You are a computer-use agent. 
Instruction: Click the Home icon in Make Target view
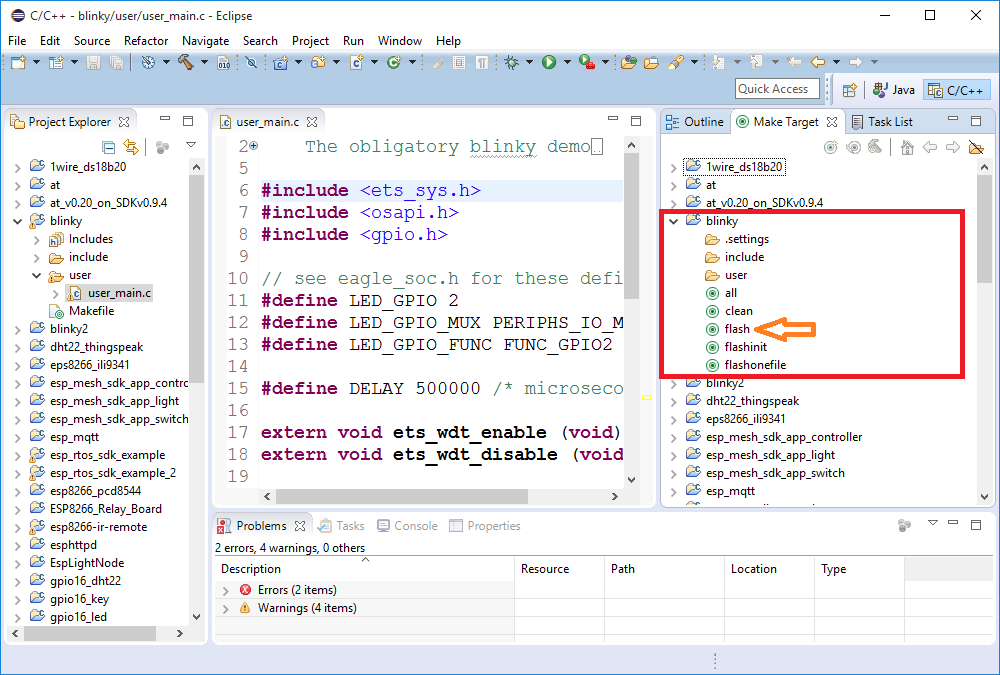coord(907,146)
